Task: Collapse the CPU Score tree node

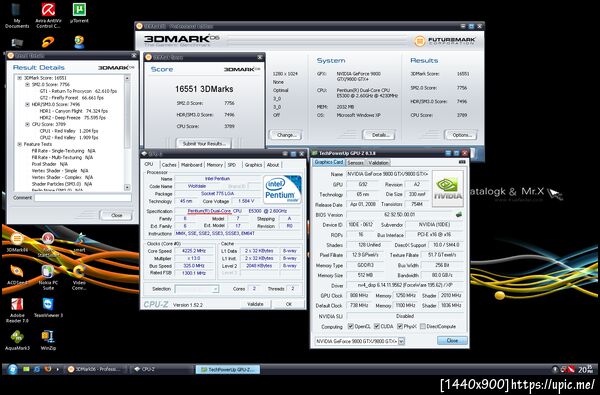Action: pyautogui.click(x=27, y=124)
